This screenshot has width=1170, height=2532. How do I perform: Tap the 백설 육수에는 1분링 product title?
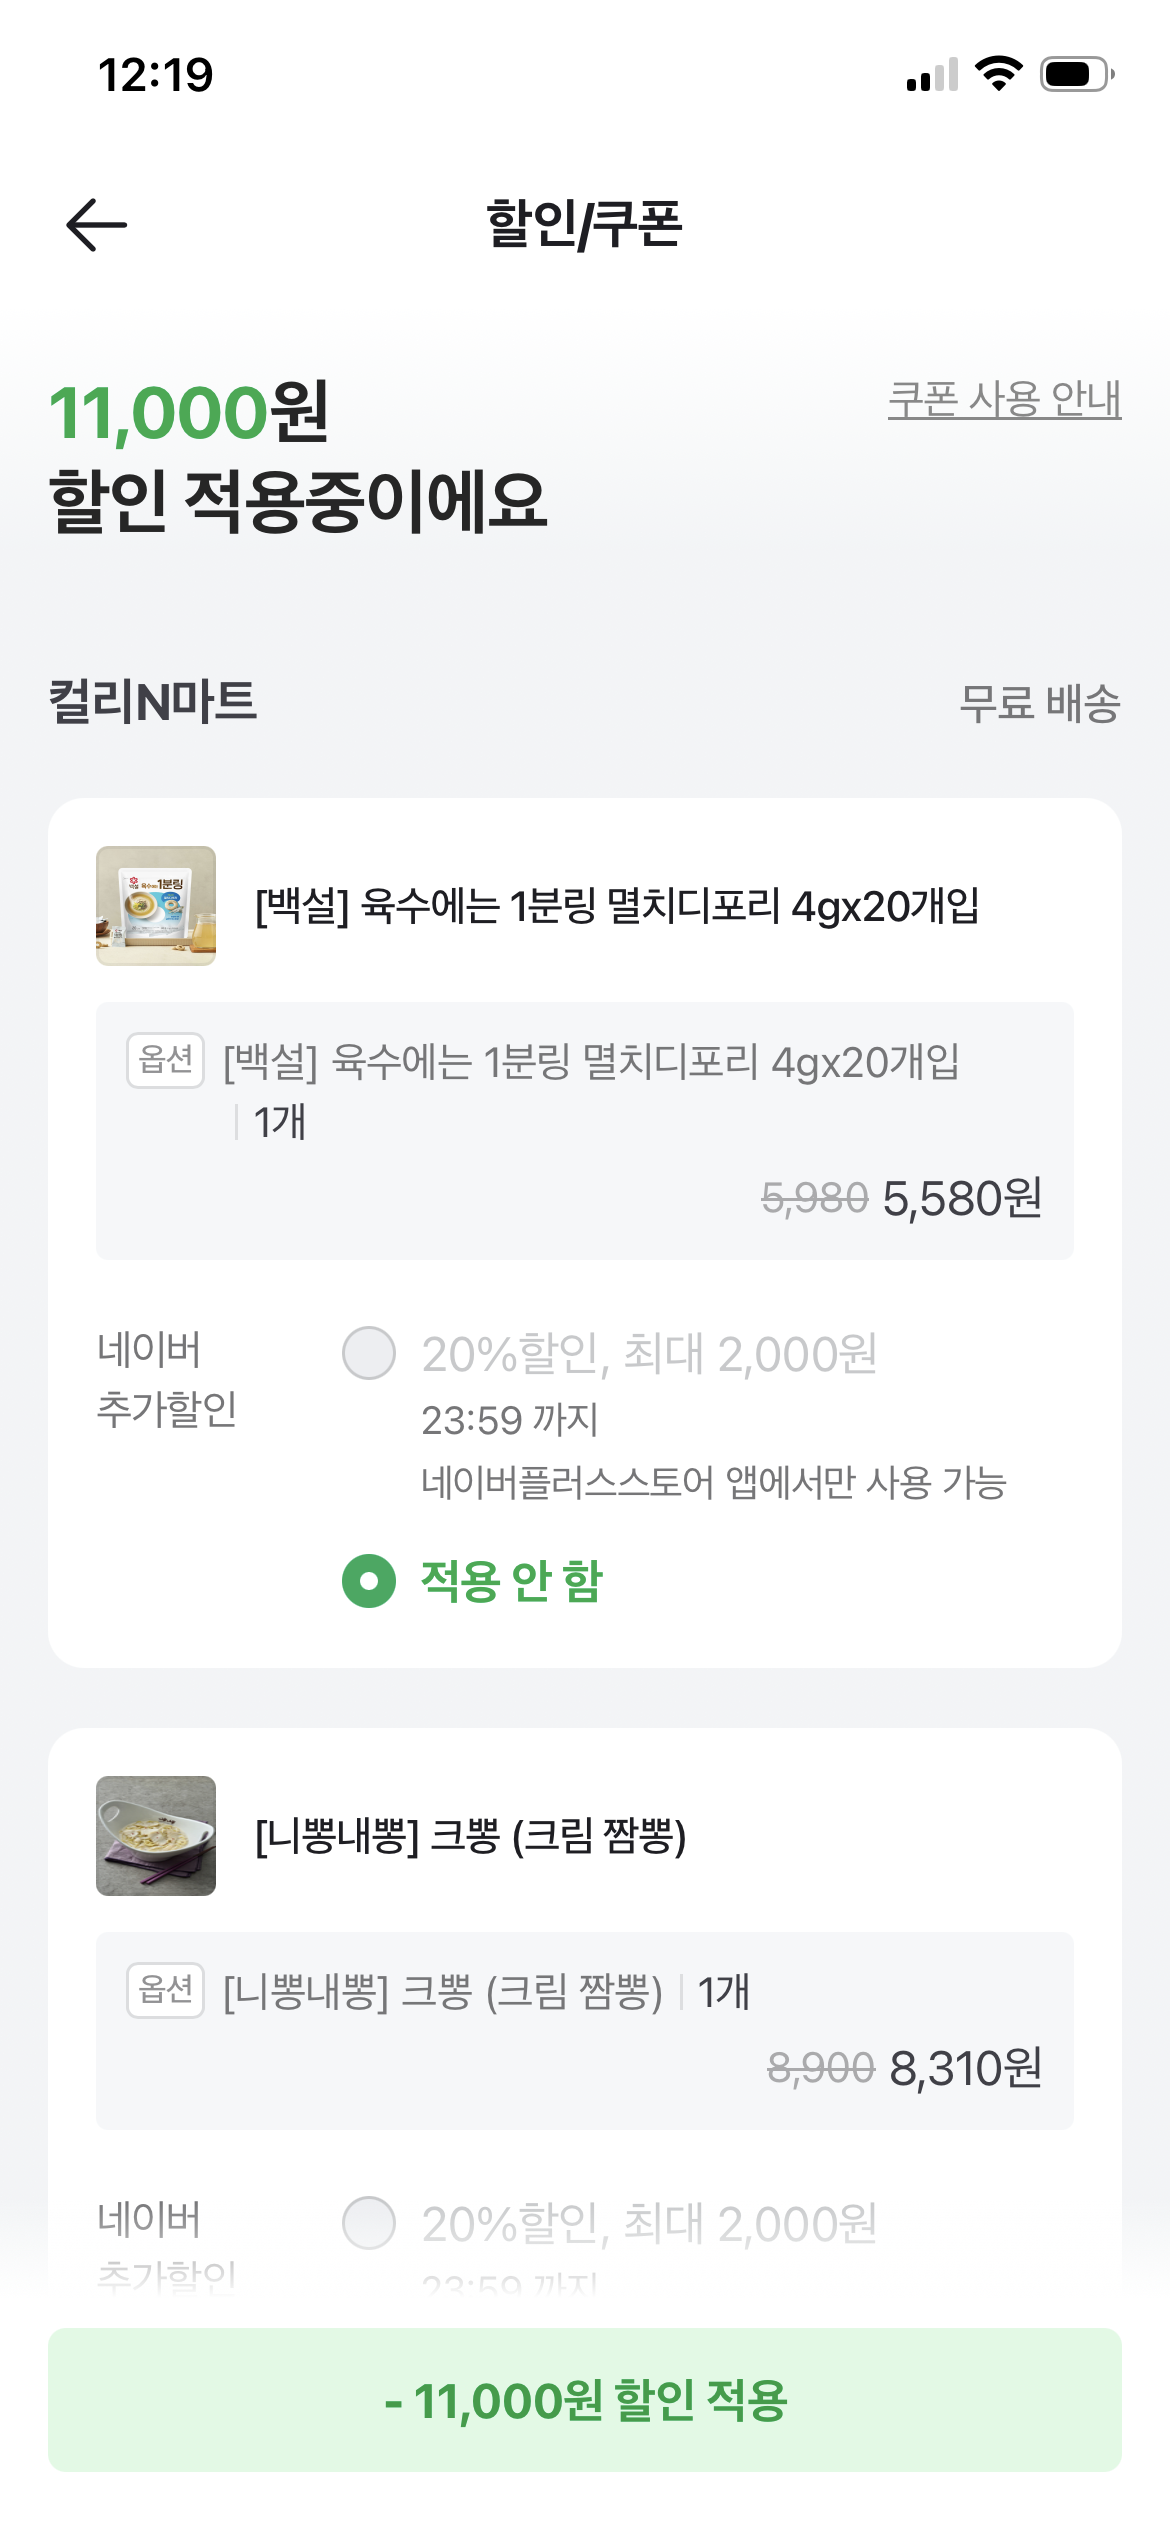point(617,907)
